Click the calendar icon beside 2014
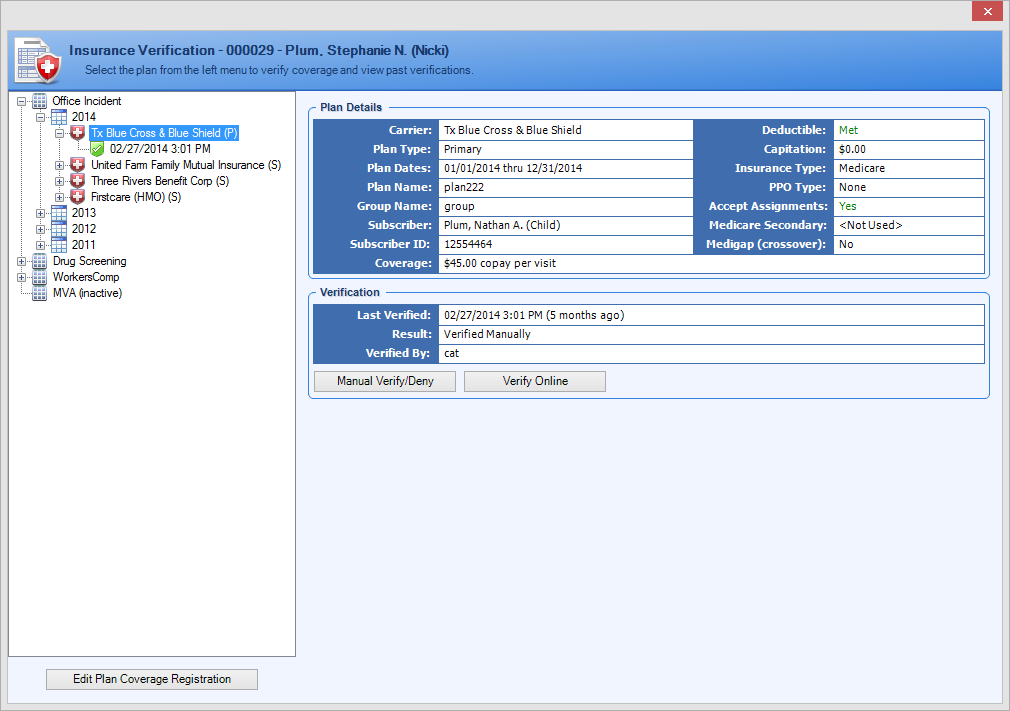 [x=59, y=117]
